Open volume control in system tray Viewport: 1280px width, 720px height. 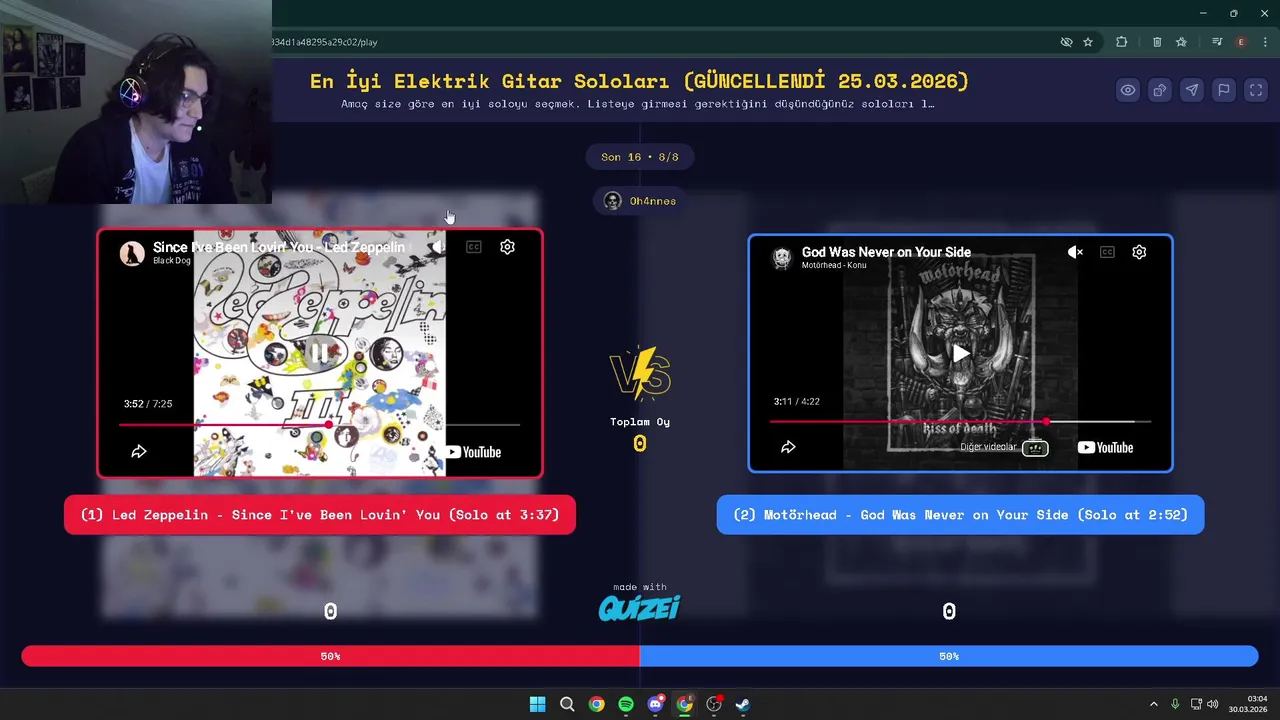pyautogui.click(x=1213, y=704)
